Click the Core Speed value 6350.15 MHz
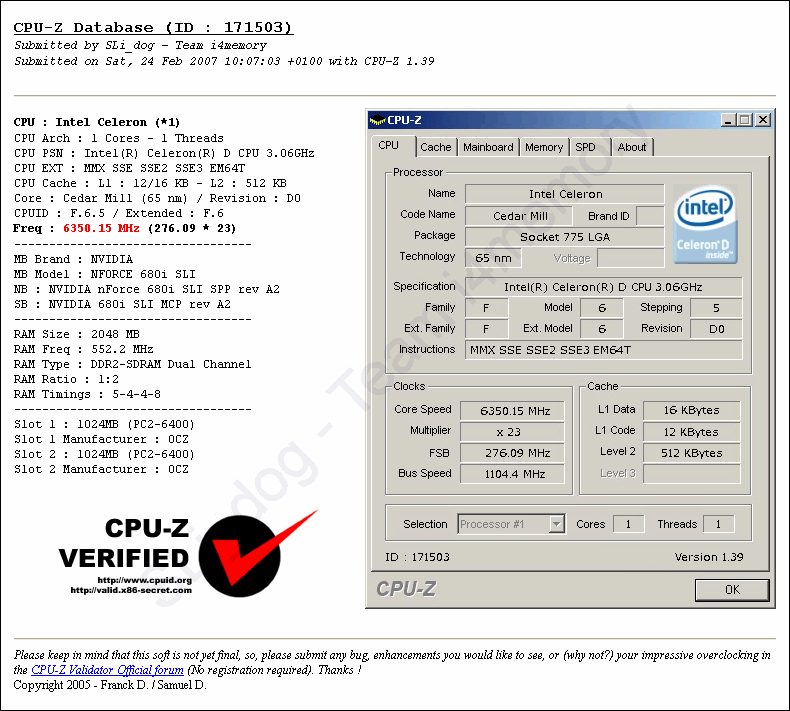The image size is (790, 711). point(512,411)
